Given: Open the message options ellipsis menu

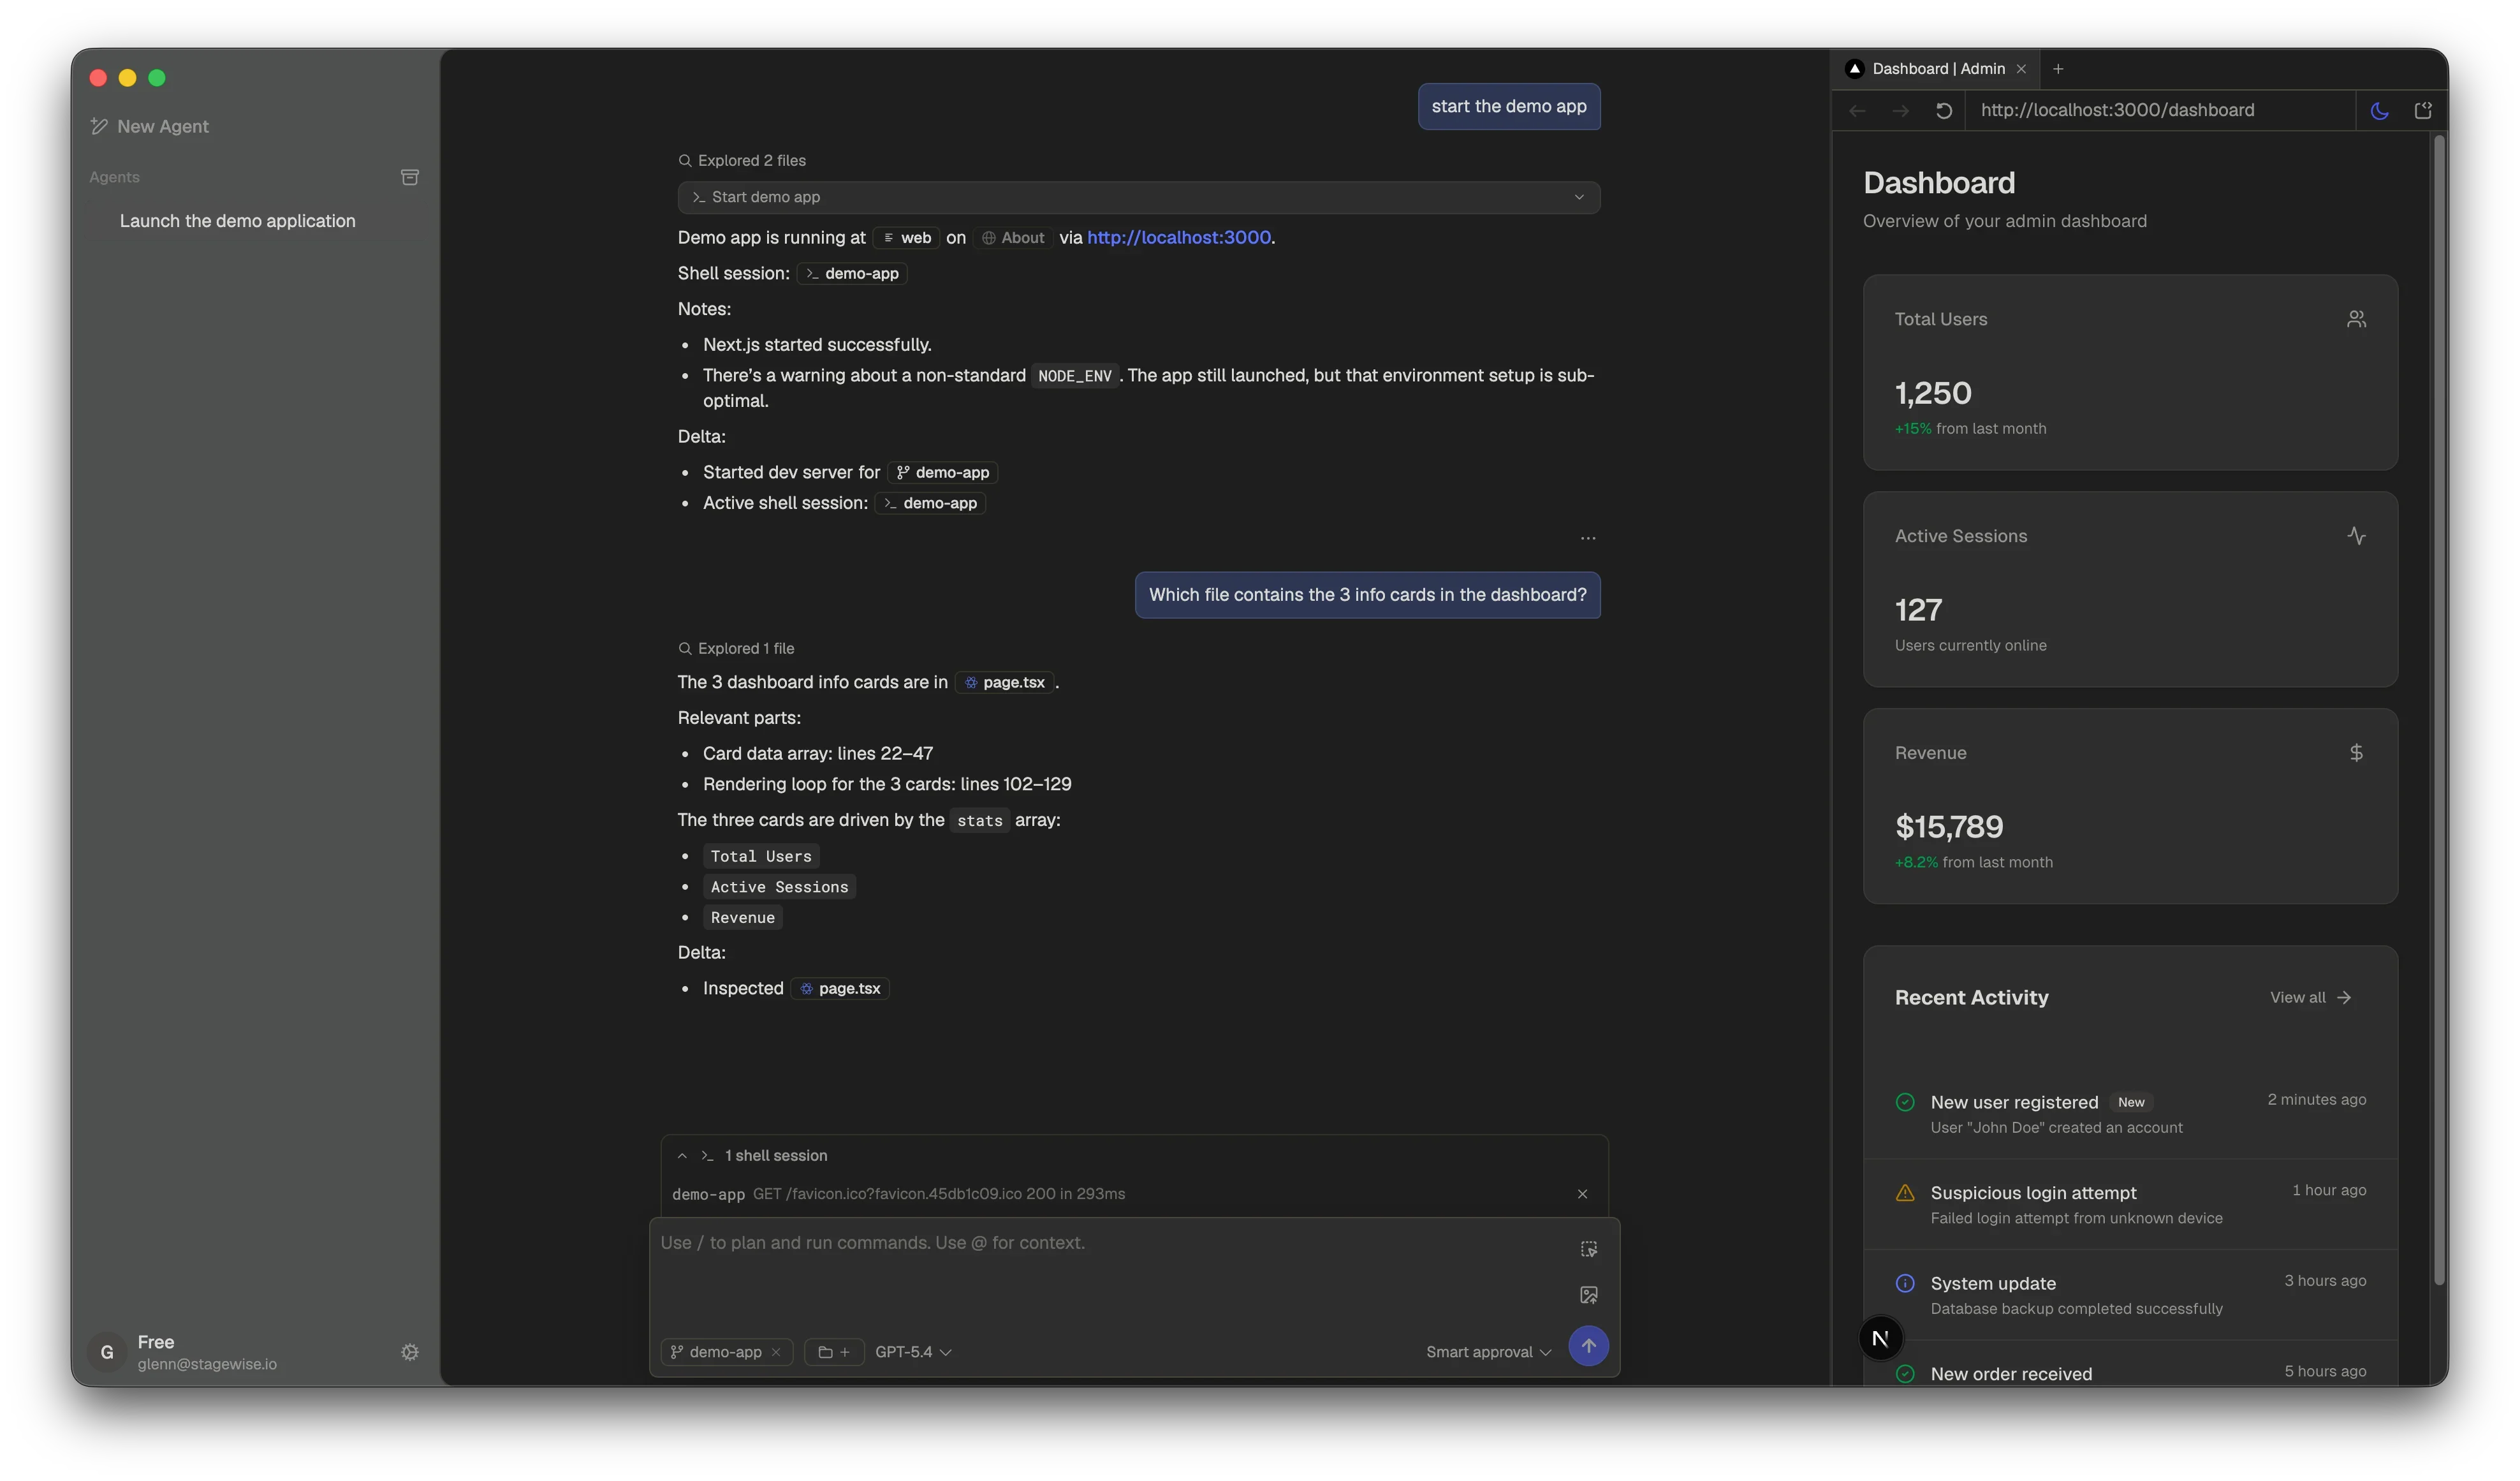Looking at the screenshot, I should (1588, 538).
